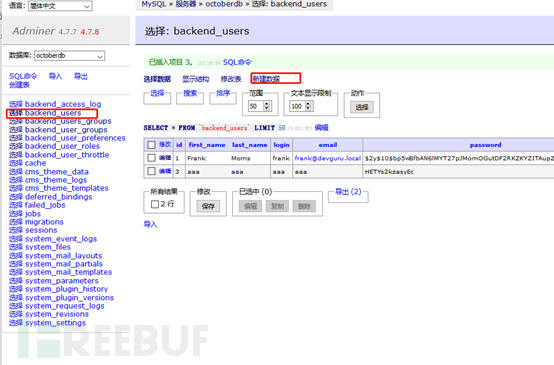
Task: Click the 编辑 button under 已选中
Action: pos(250,206)
